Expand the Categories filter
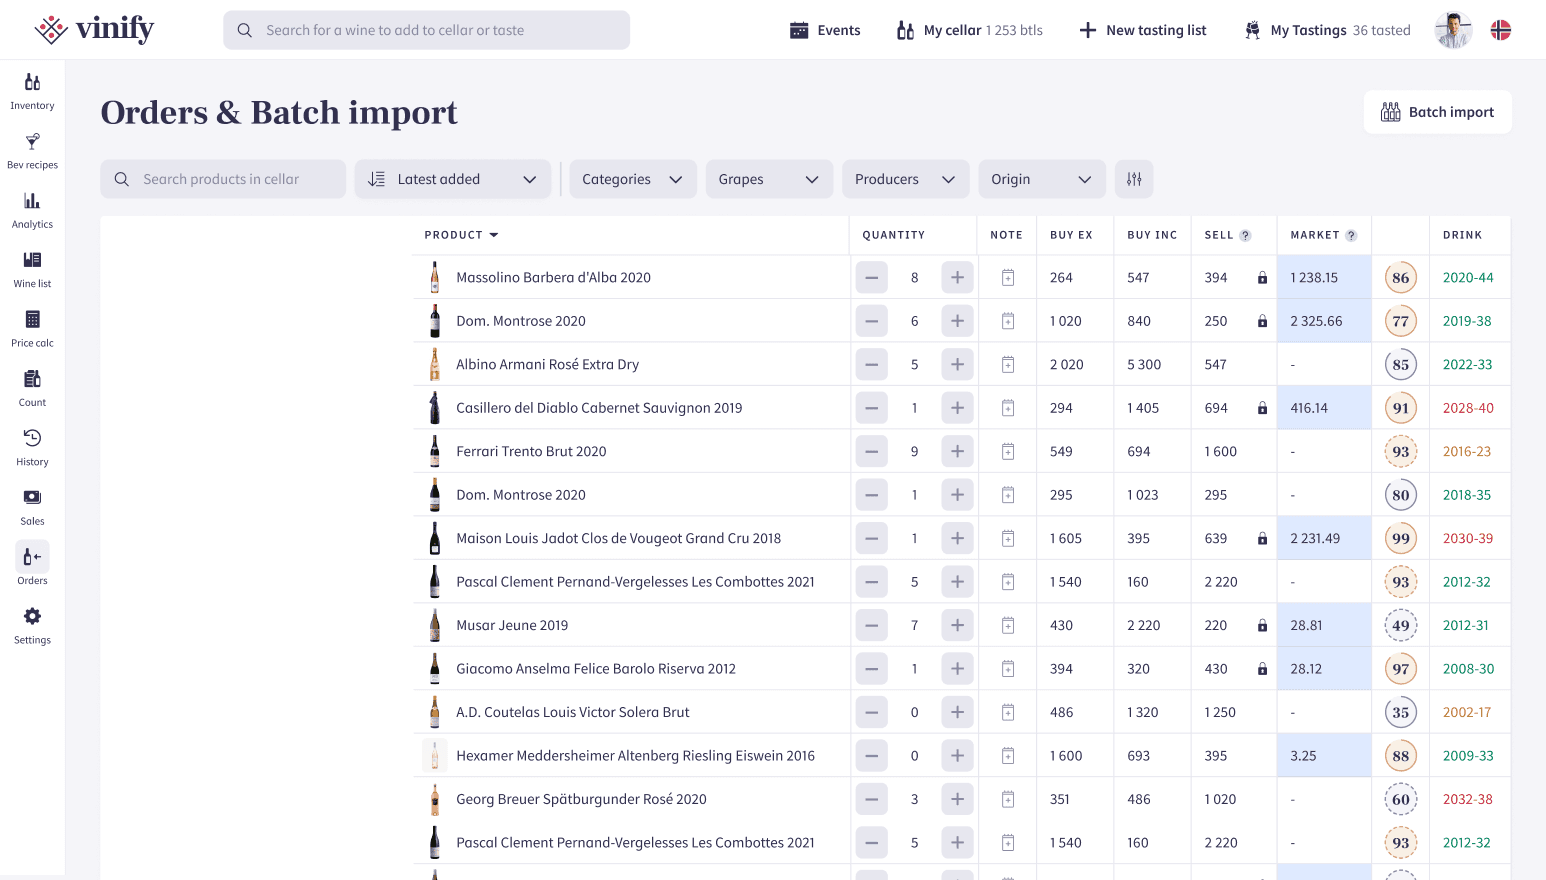This screenshot has width=1546, height=880. click(633, 179)
